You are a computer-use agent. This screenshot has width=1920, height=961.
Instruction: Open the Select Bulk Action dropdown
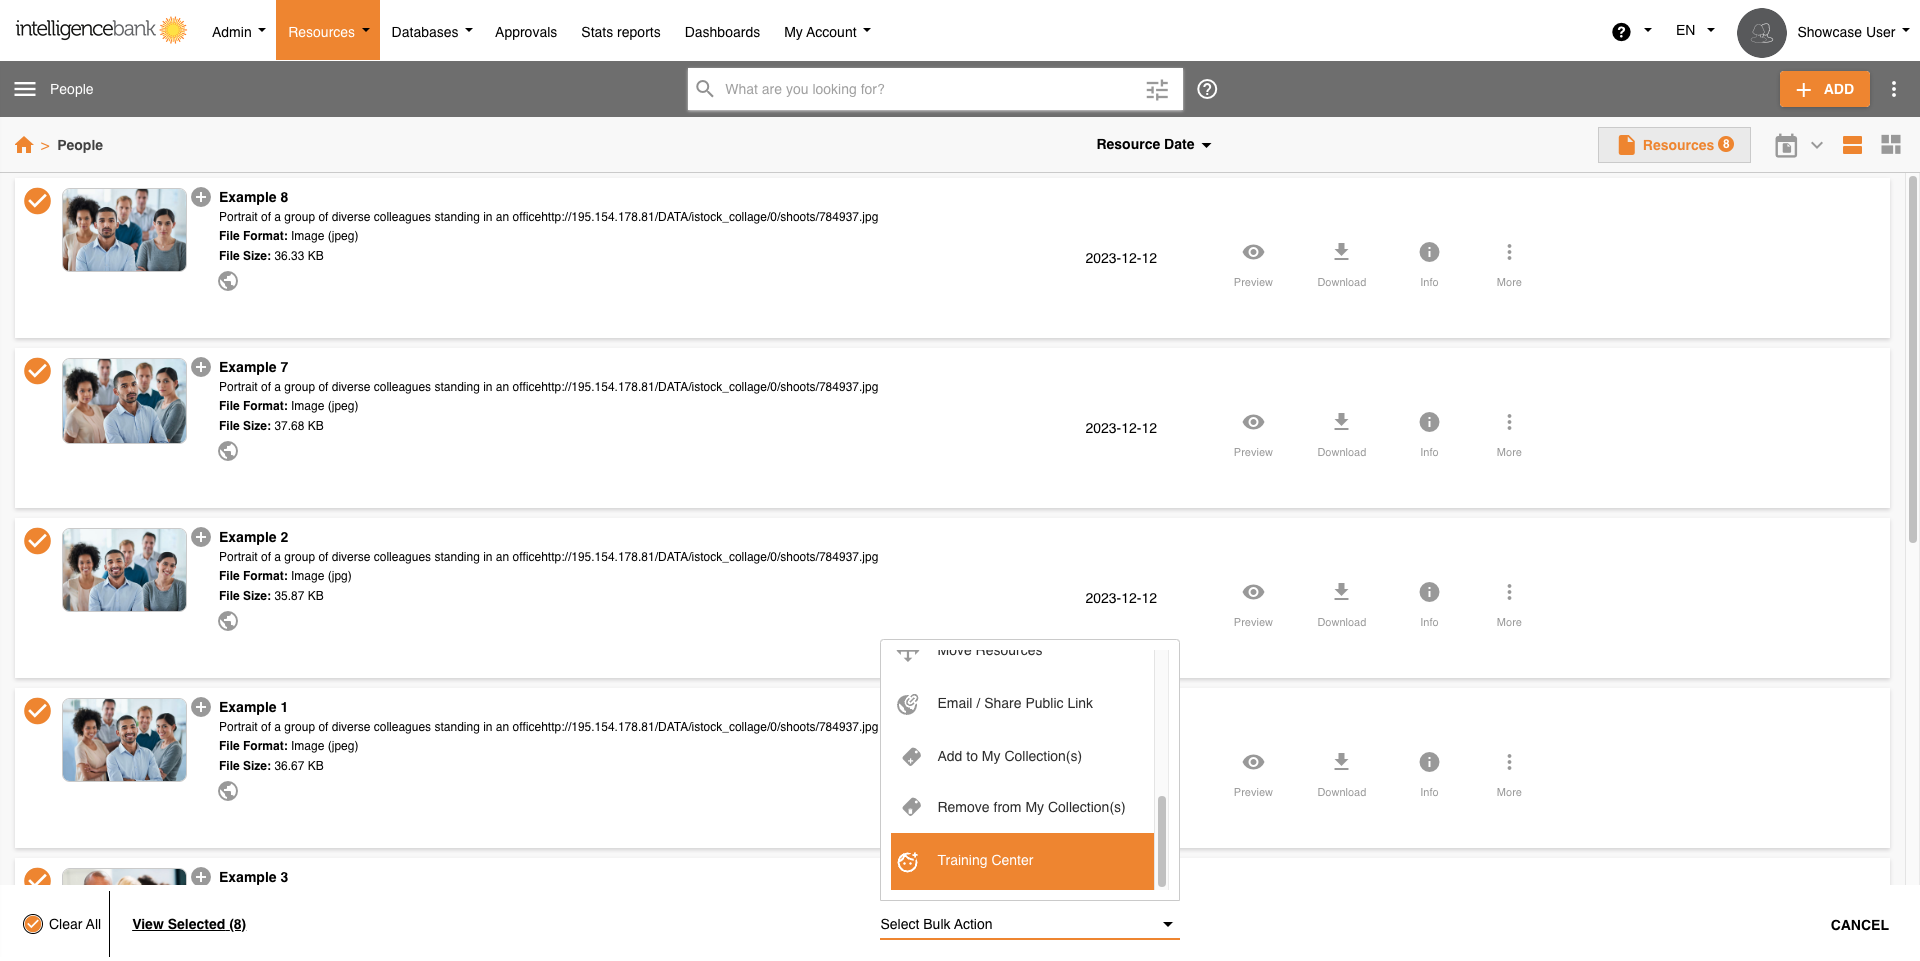[1028, 925]
